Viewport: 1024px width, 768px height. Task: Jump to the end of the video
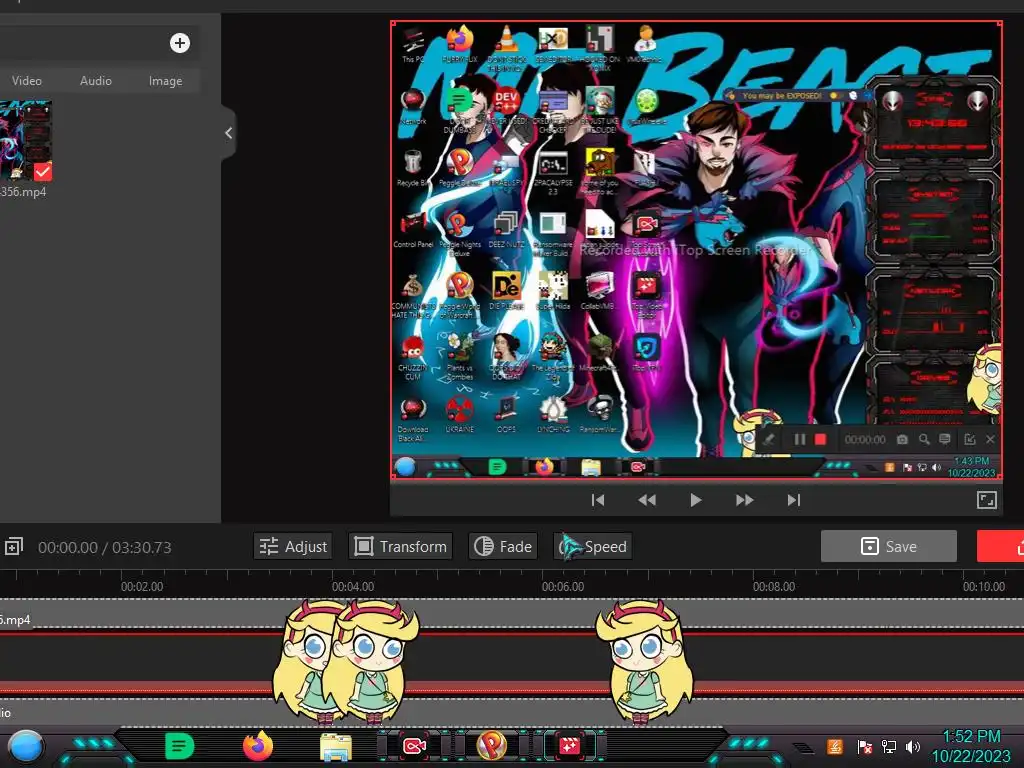(x=793, y=500)
